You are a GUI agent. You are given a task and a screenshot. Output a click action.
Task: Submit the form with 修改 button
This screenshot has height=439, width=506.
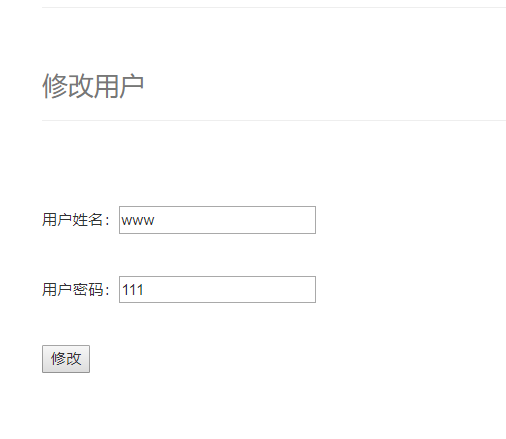coord(66,359)
